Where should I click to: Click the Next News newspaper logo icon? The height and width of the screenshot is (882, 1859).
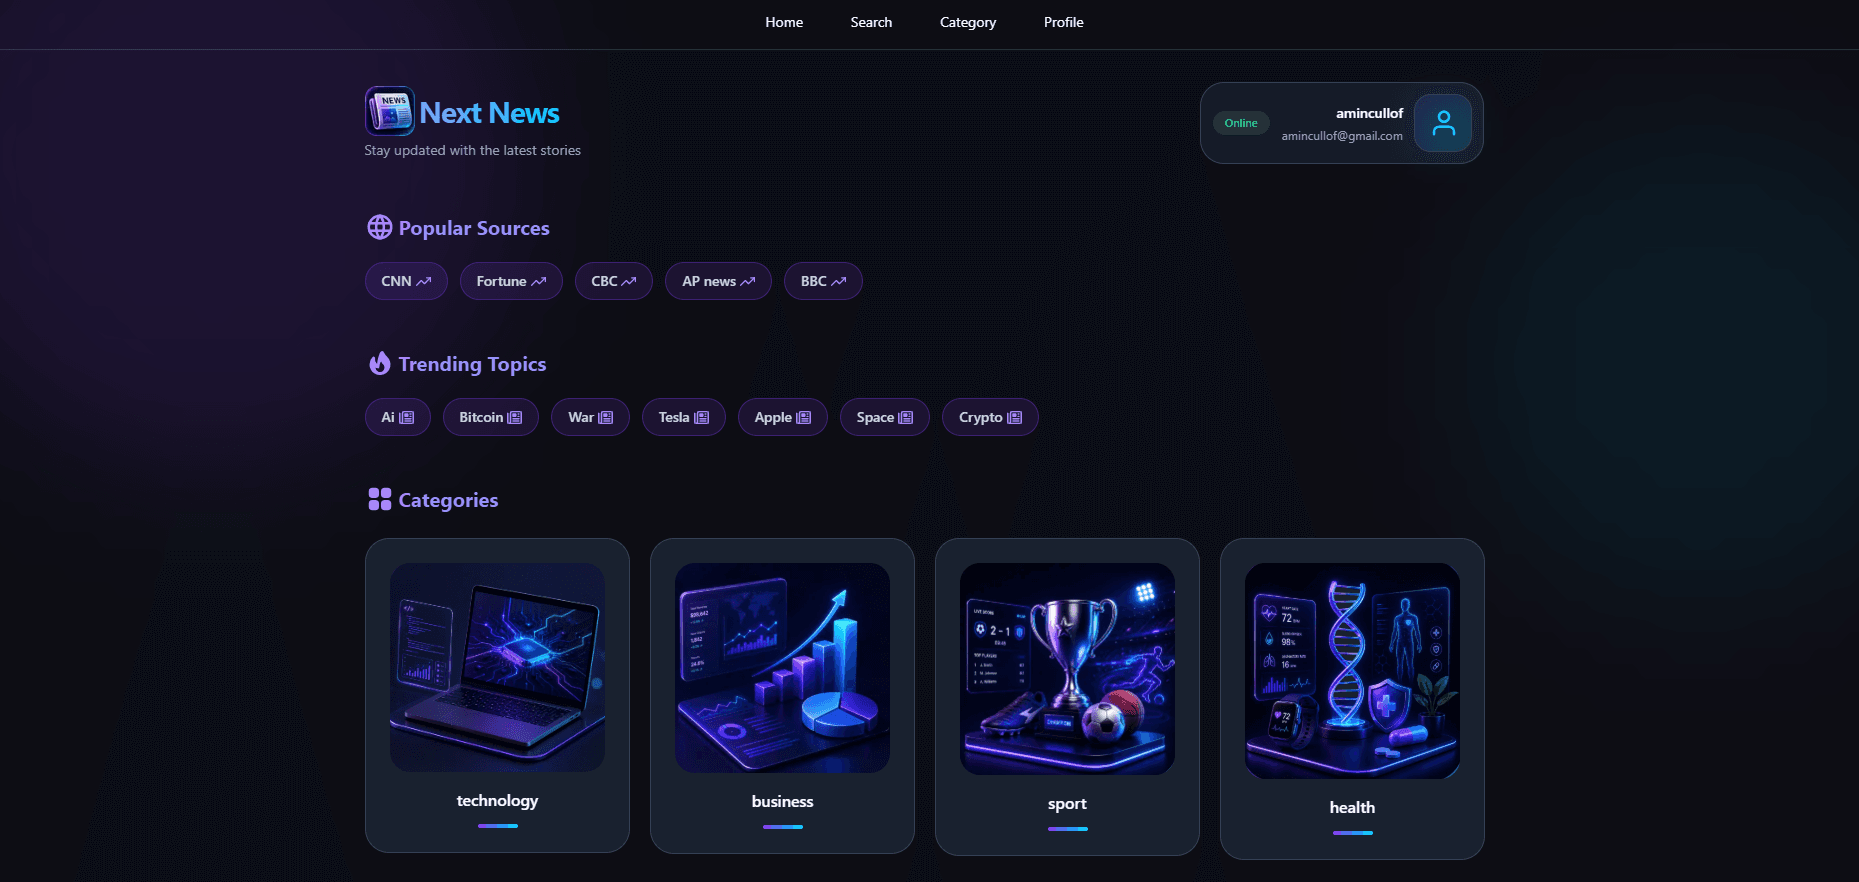(390, 111)
